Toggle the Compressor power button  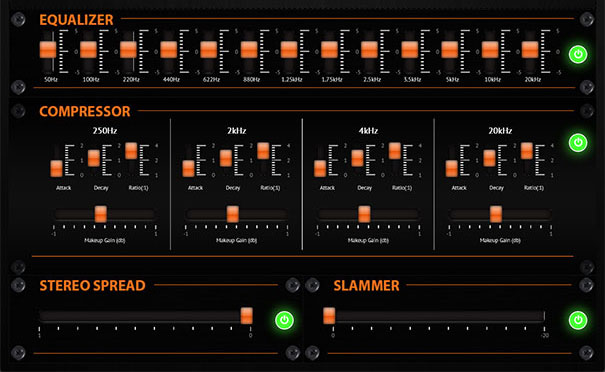pos(578,142)
